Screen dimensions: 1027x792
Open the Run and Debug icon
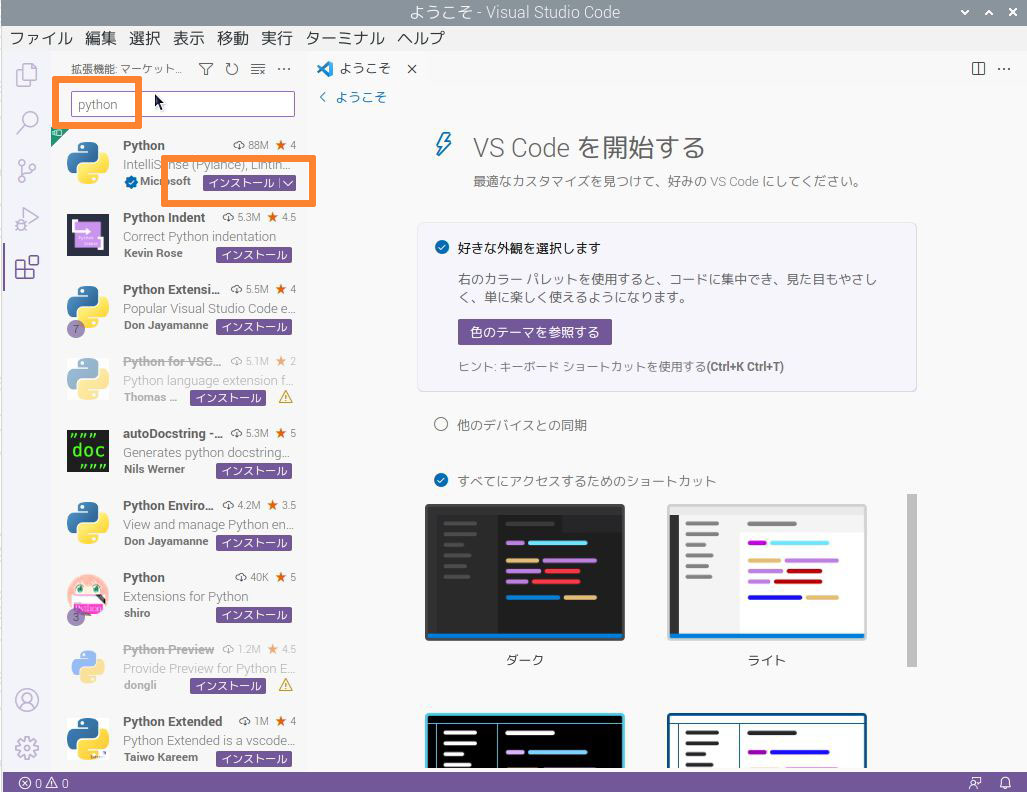pyautogui.click(x=26, y=218)
